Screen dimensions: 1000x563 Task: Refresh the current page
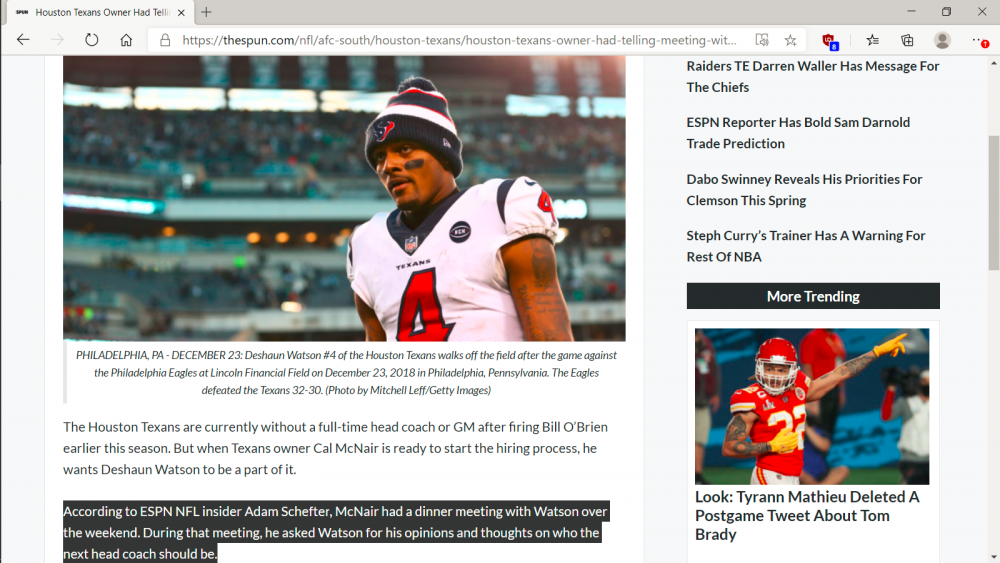[x=92, y=40]
